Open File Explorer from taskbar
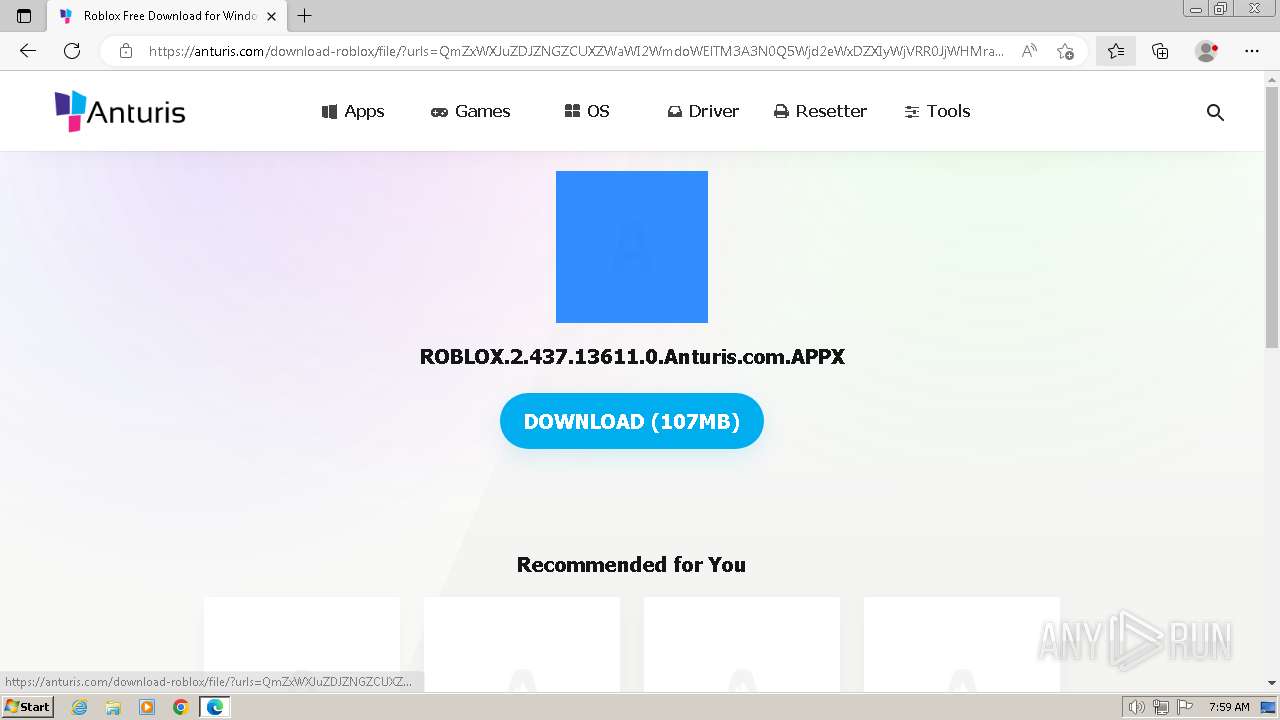 point(113,707)
